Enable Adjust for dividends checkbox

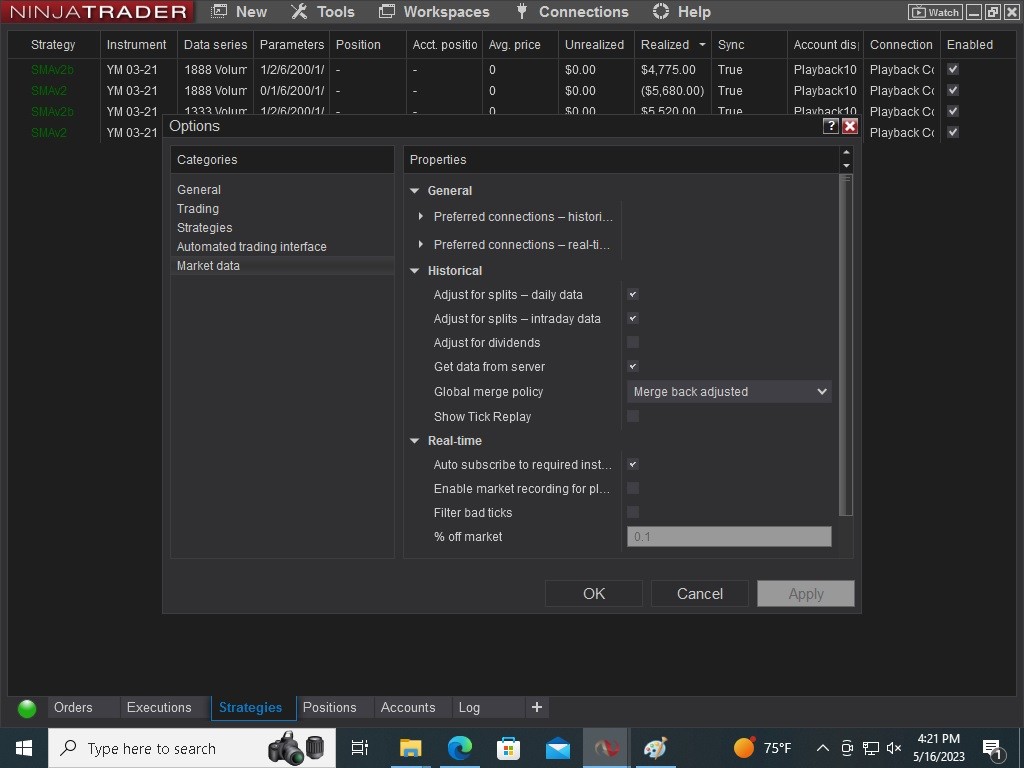pyautogui.click(x=633, y=342)
